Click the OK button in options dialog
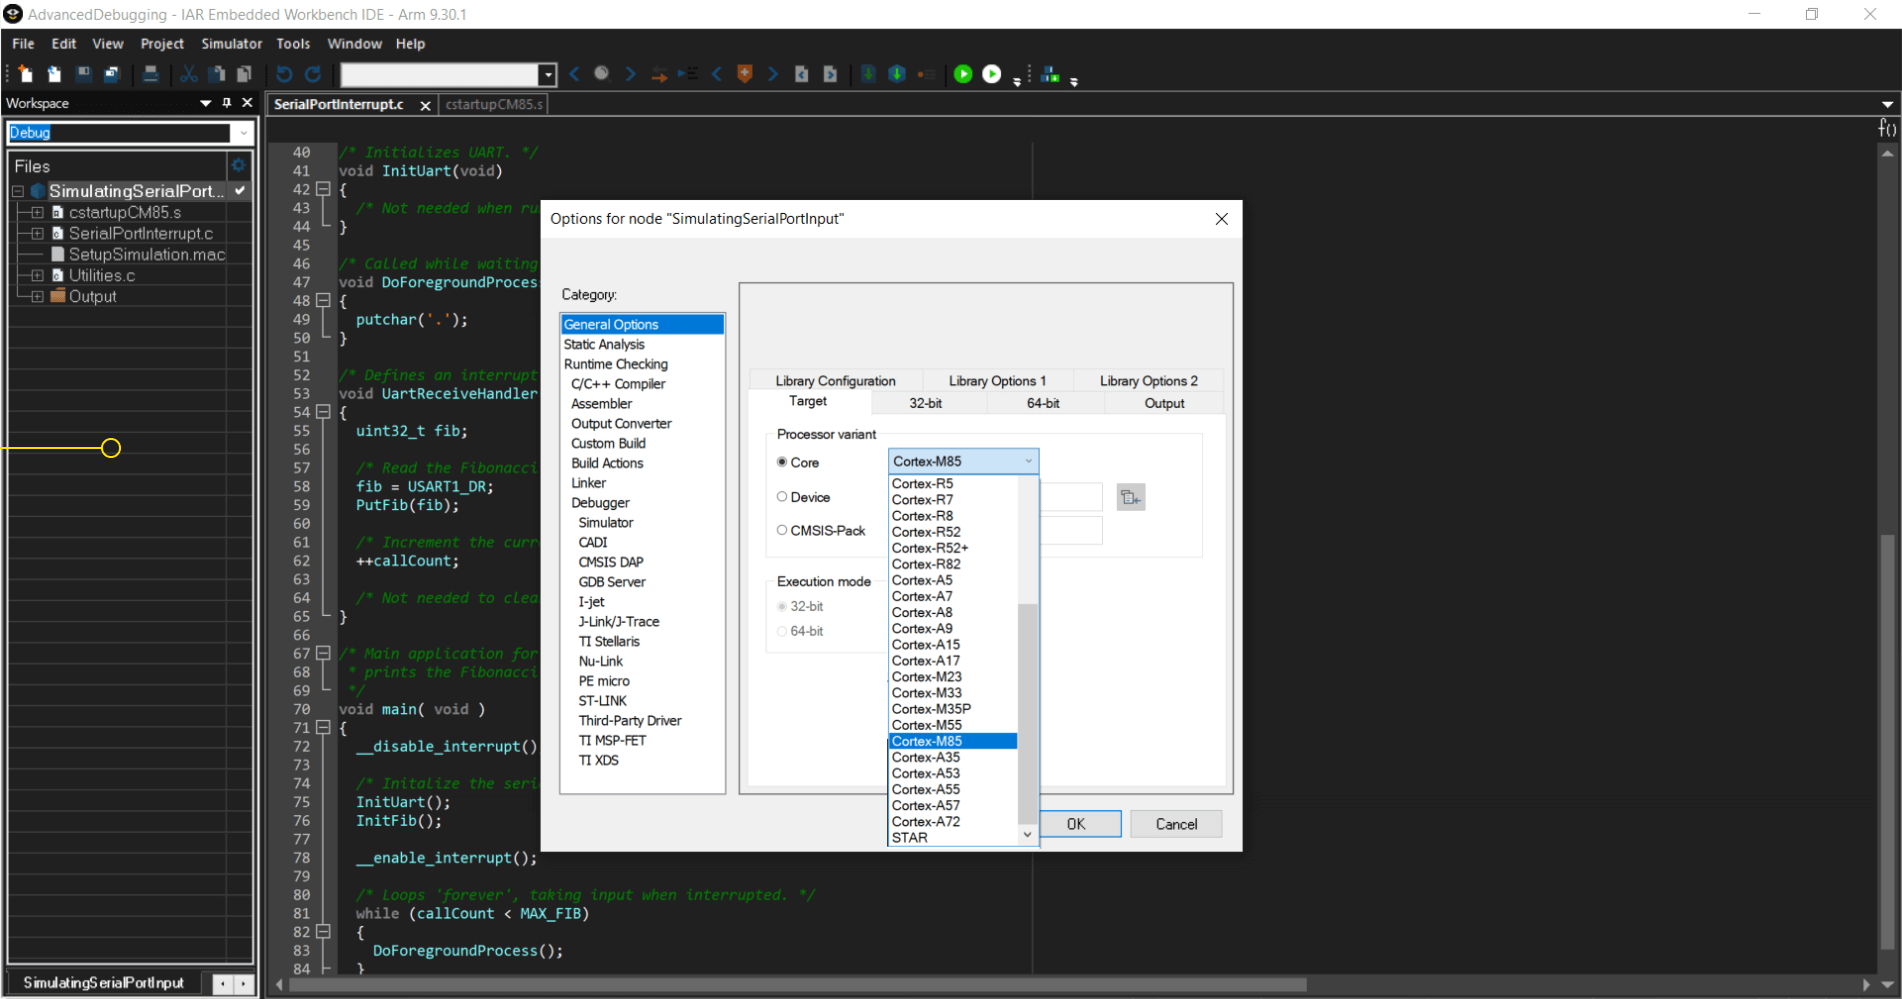 coord(1076,824)
